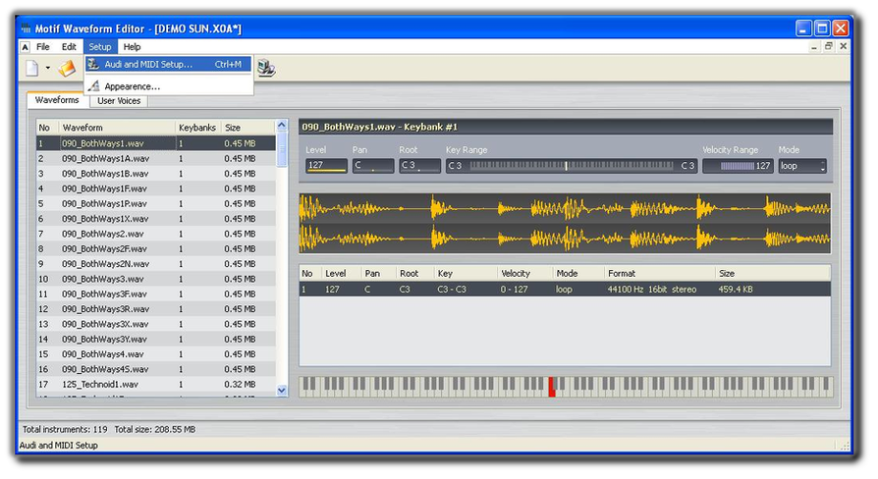Image resolution: width=878 pixels, height=479 pixels.
Task: Click the Root column header in keybank table
Action: click(x=414, y=273)
